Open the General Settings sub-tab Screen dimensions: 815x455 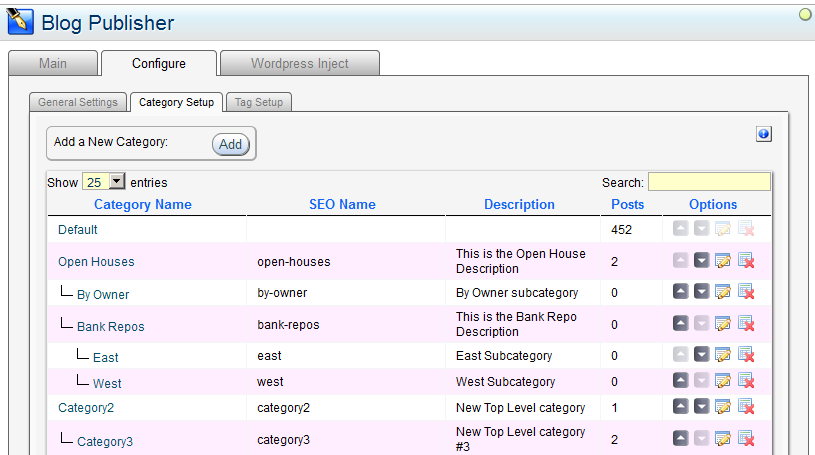[x=78, y=102]
